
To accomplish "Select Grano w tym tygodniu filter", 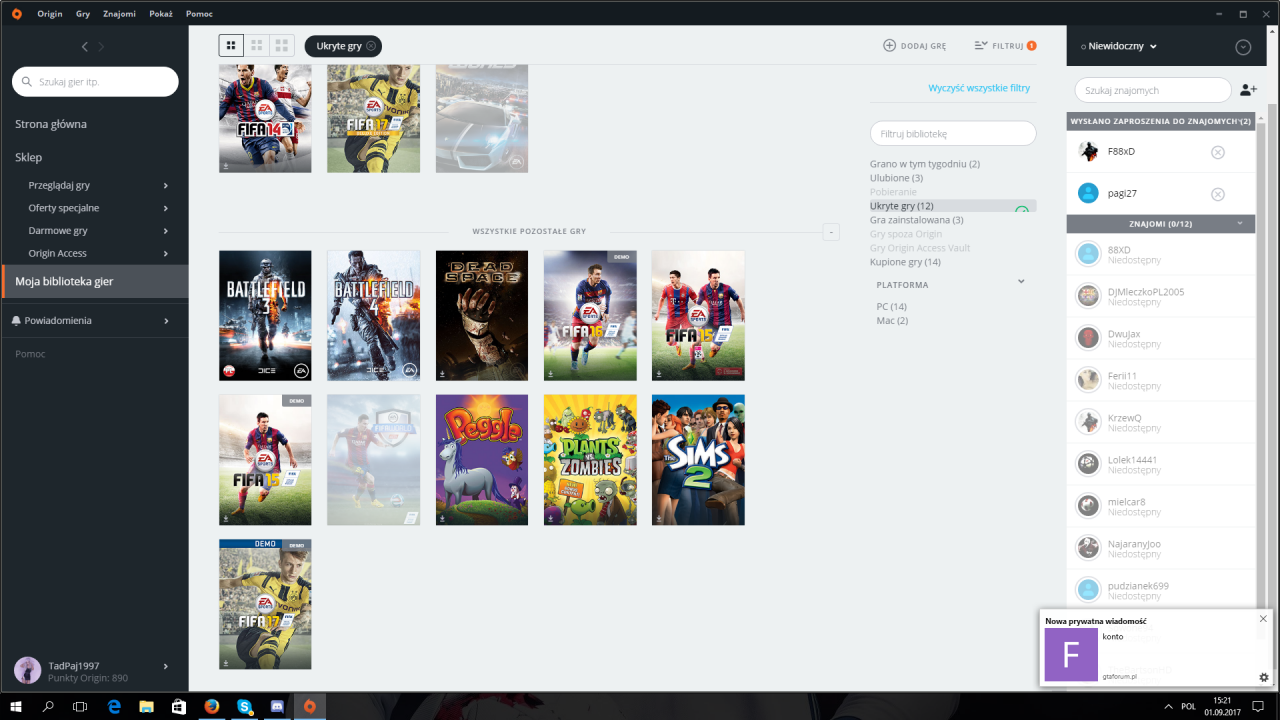I will pos(925,164).
